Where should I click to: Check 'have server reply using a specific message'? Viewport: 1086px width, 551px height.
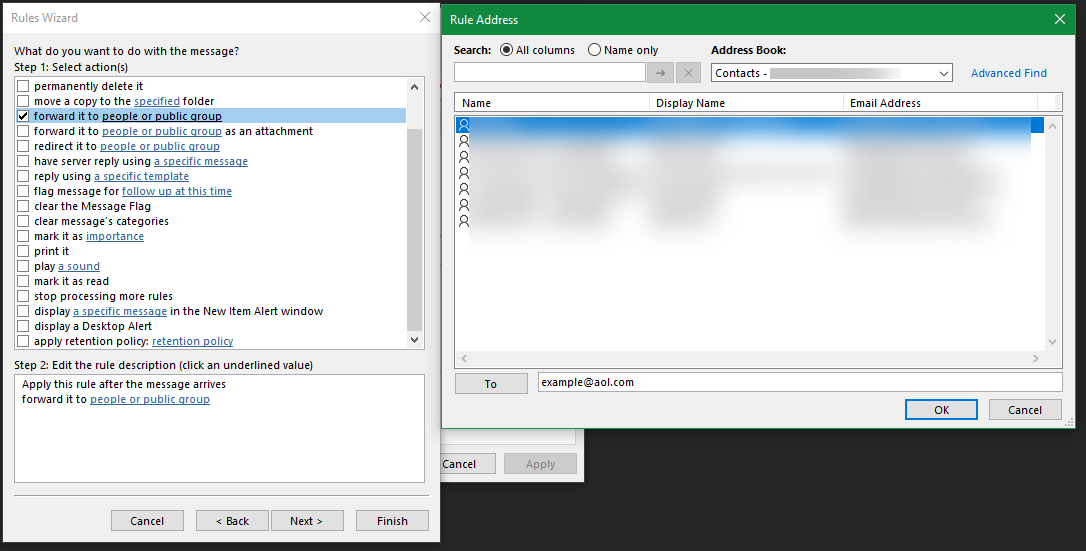pyautogui.click(x=24, y=161)
